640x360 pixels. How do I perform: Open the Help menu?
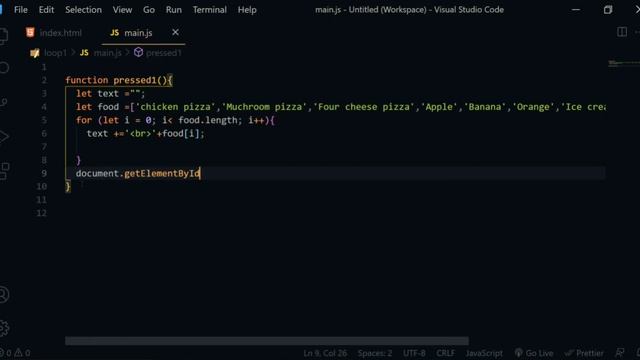pos(247,9)
